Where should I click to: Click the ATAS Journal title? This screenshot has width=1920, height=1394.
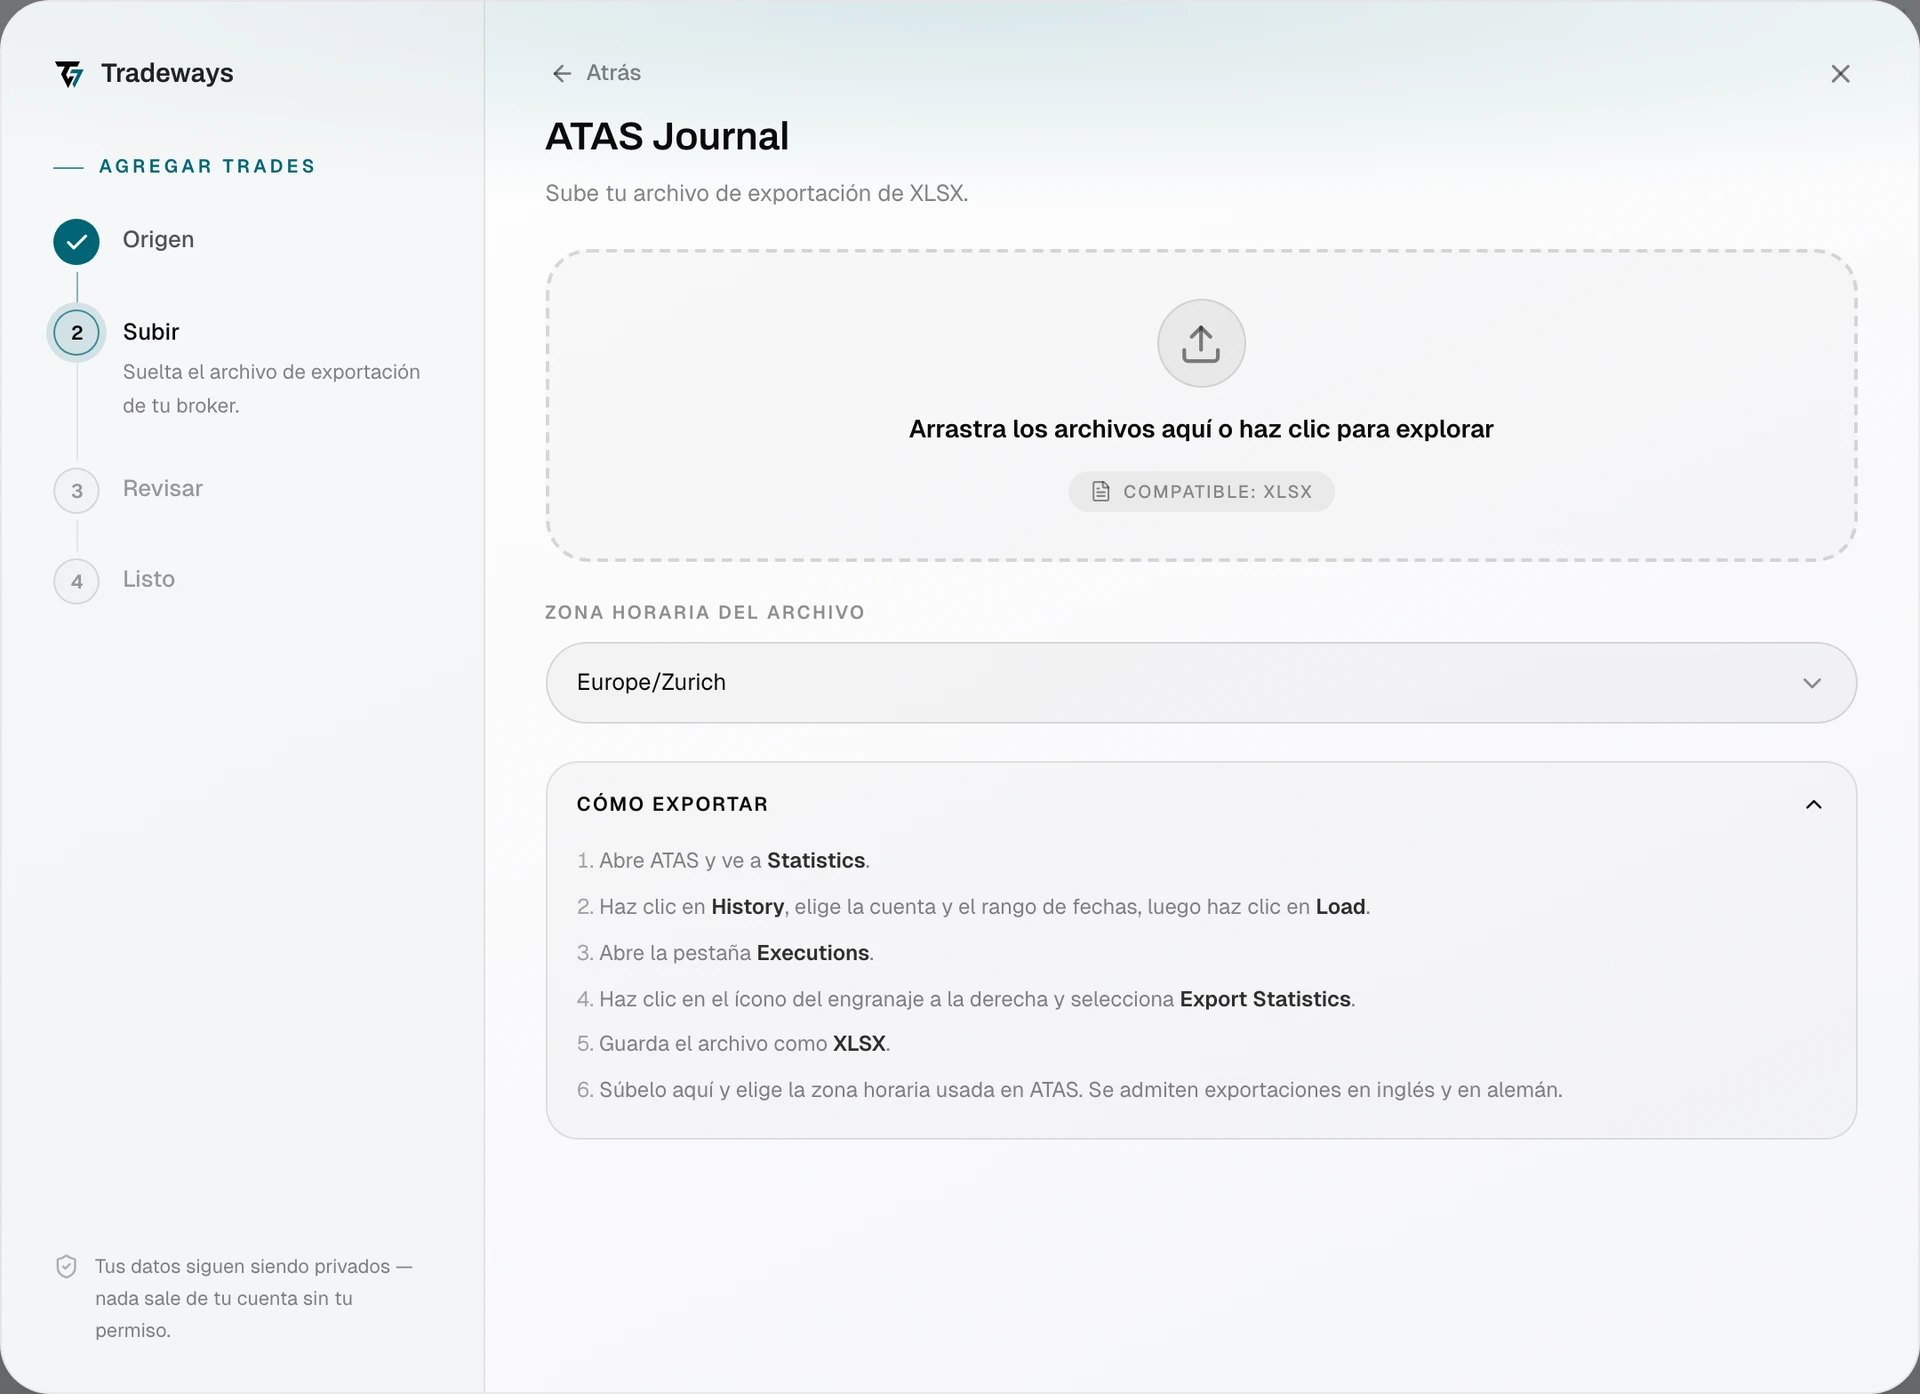pyautogui.click(x=667, y=136)
